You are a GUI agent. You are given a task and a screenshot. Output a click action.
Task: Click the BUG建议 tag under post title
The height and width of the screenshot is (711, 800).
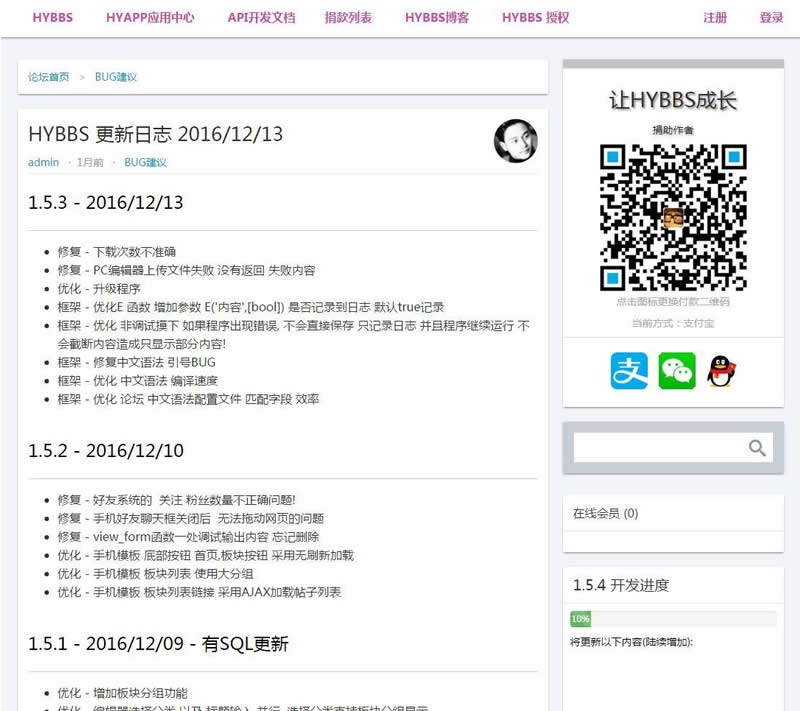[x=145, y=162]
